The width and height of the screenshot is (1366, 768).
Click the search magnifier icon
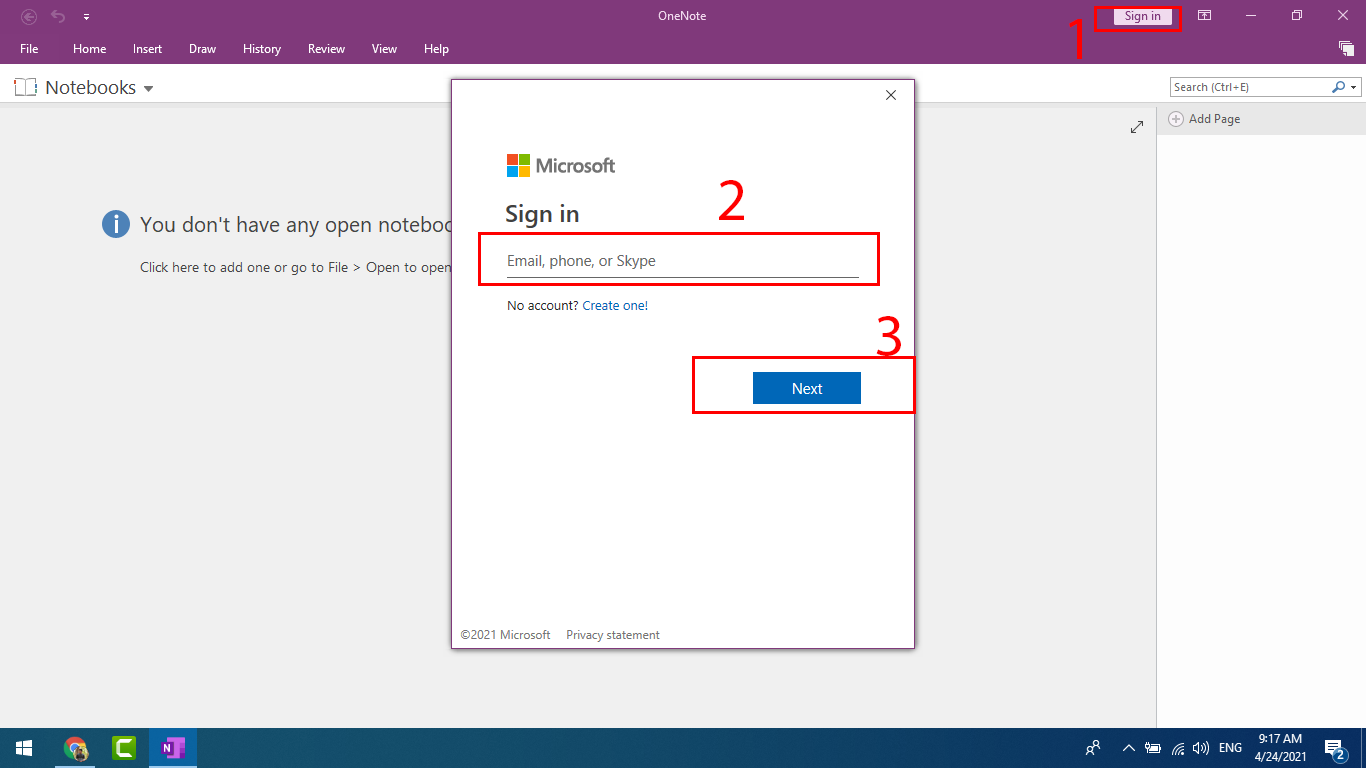click(x=1339, y=87)
